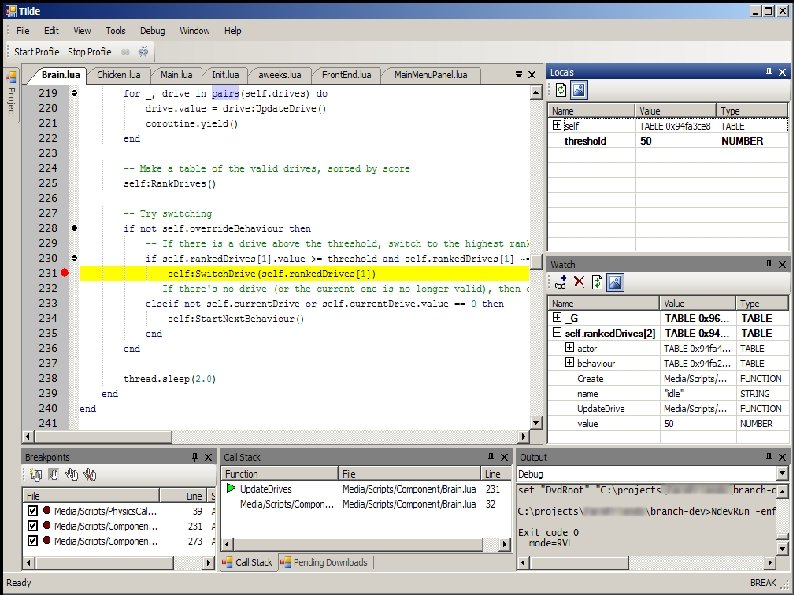Pin the Watch panel
The height and width of the screenshot is (595, 794).
coord(769,263)
